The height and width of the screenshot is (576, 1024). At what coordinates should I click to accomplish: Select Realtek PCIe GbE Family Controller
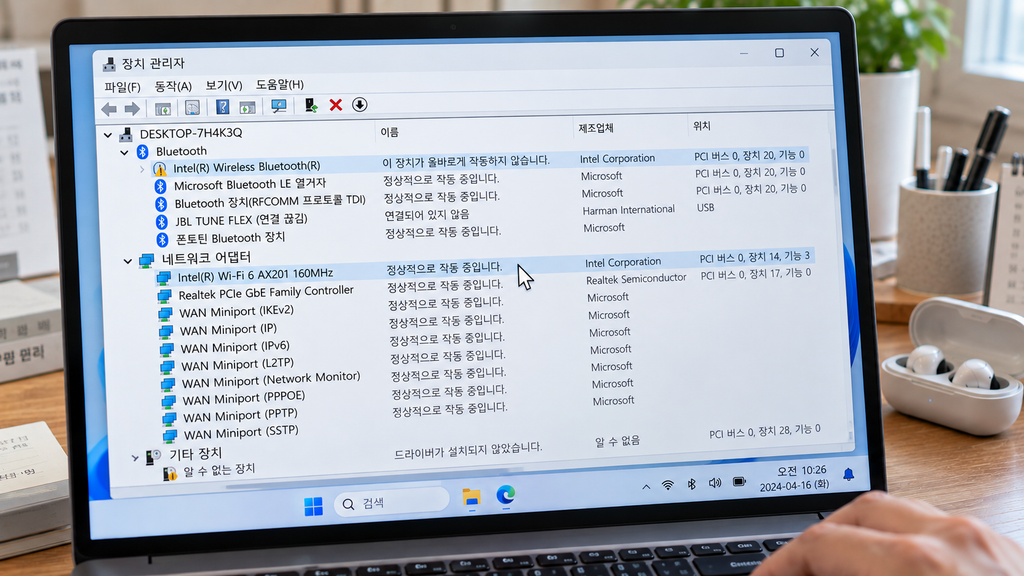266,293
